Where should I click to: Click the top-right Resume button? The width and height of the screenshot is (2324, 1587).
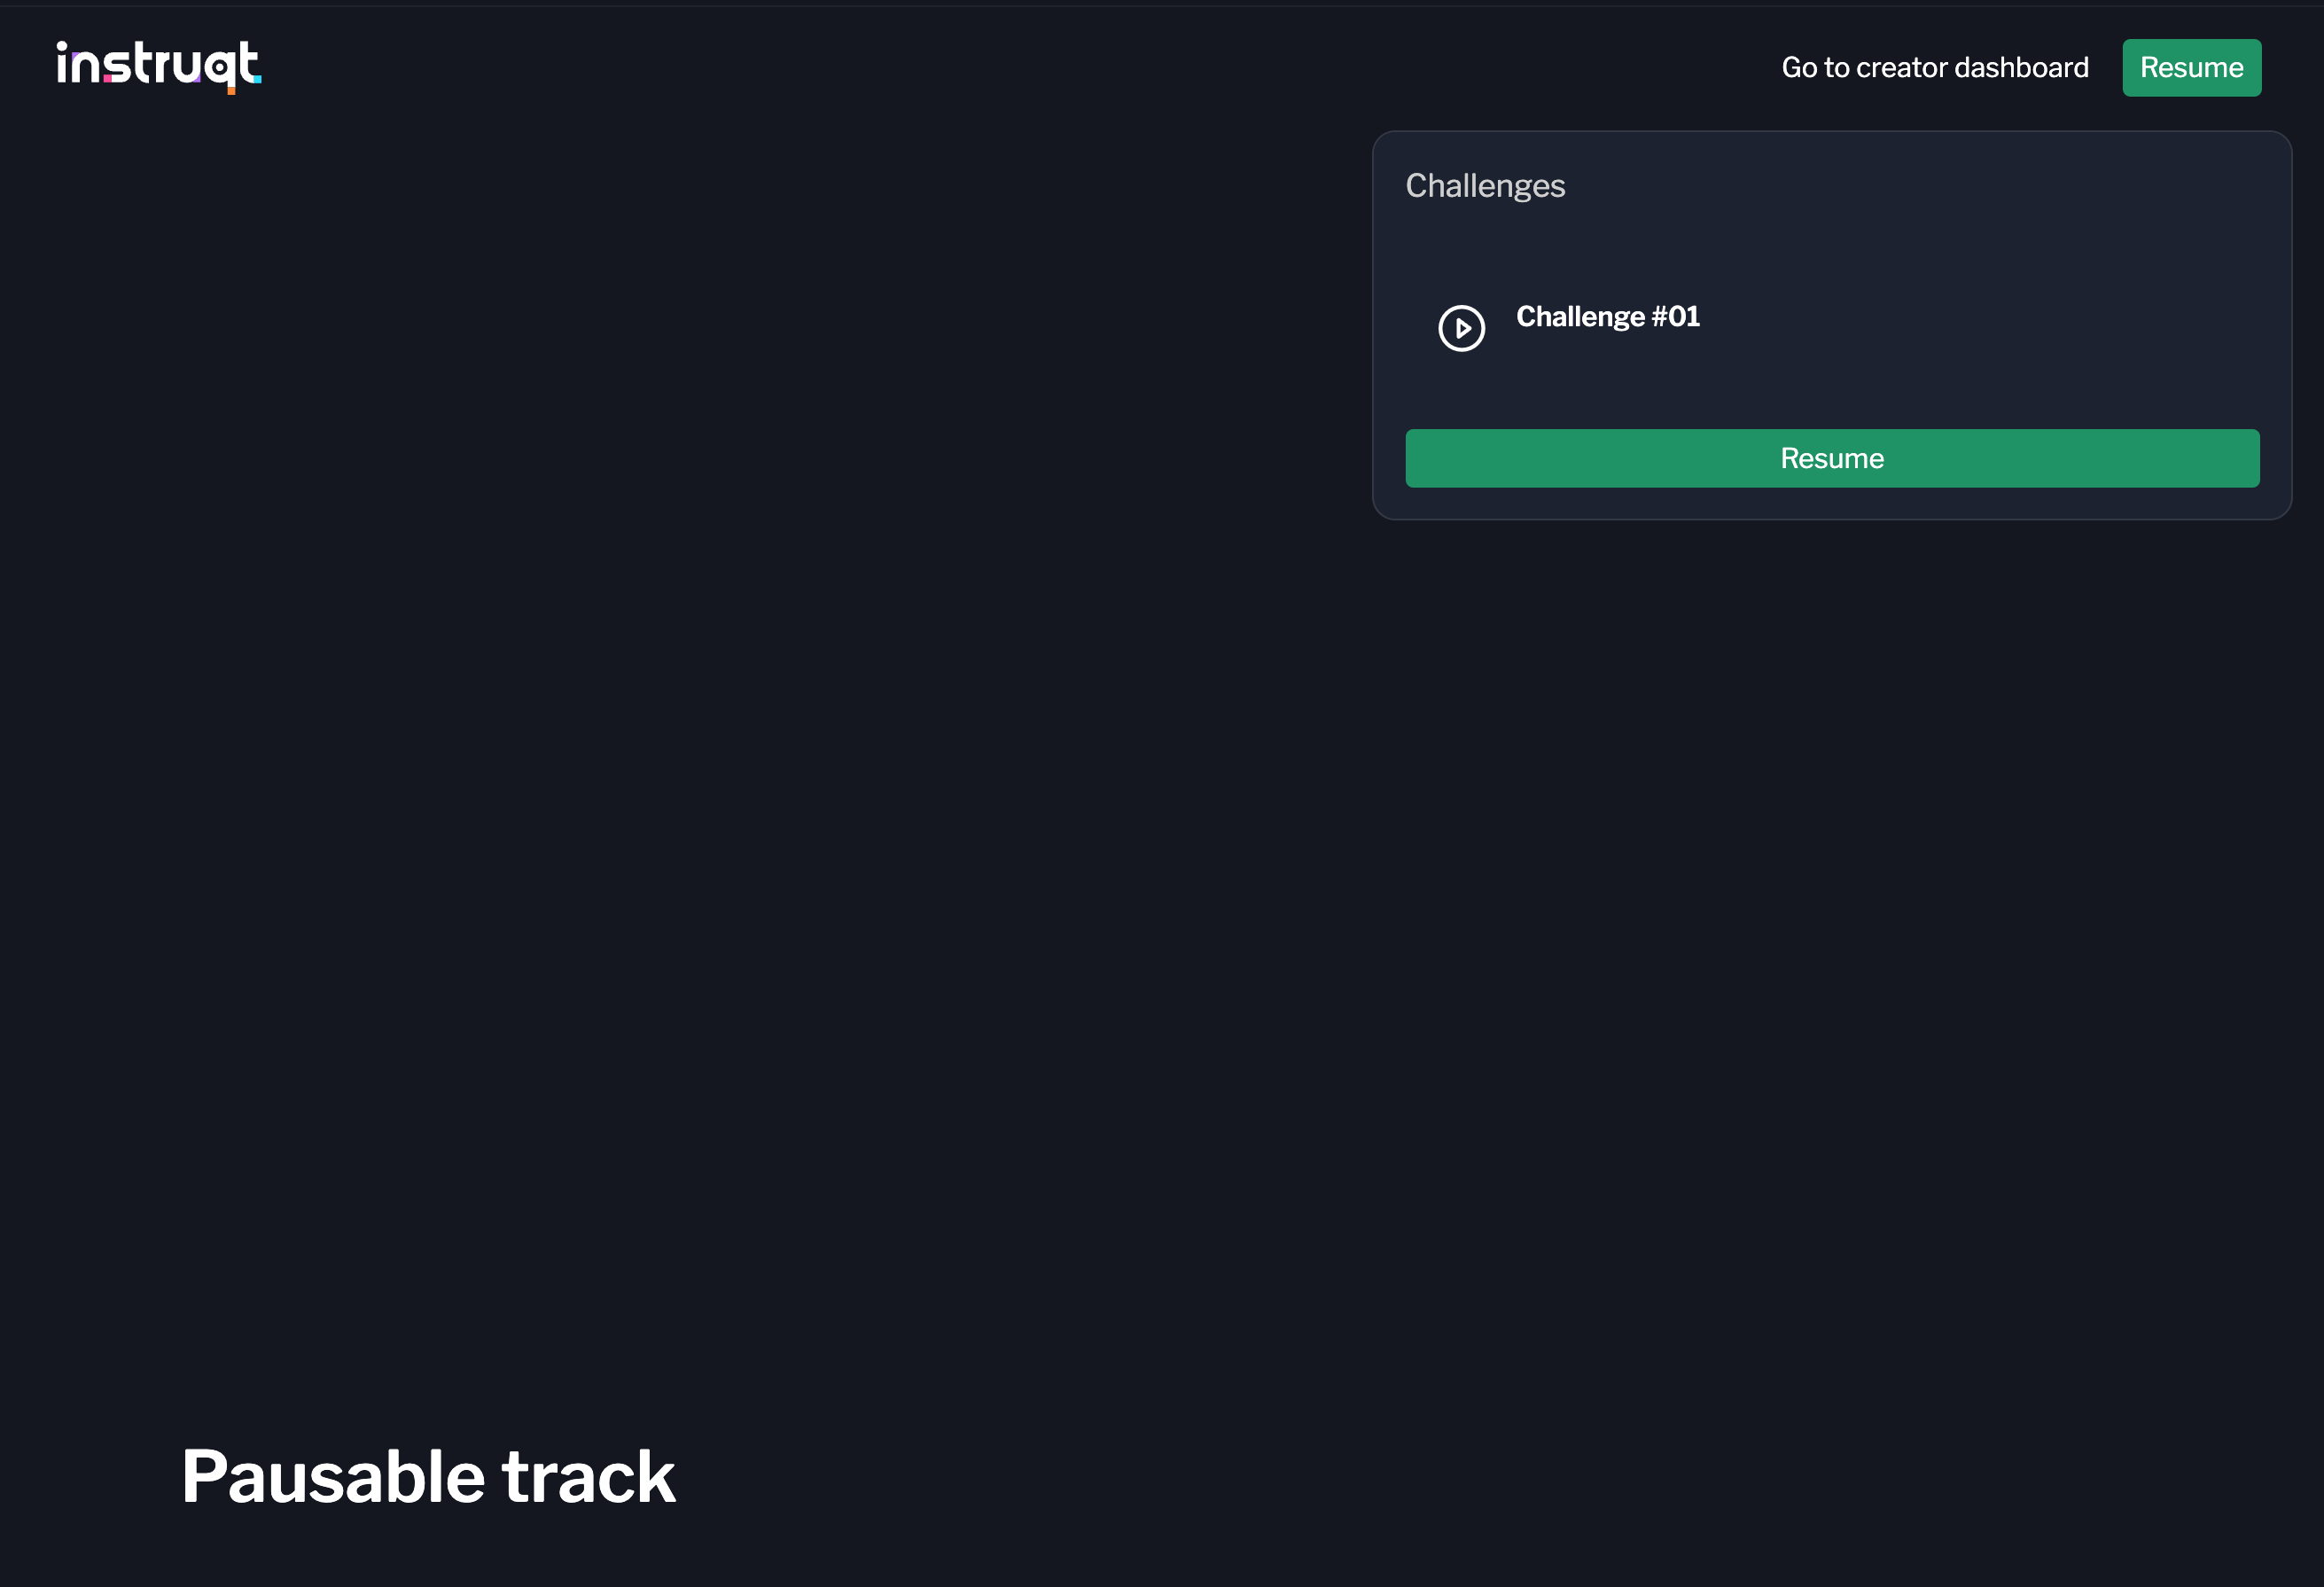click(x=2191, y=68)
